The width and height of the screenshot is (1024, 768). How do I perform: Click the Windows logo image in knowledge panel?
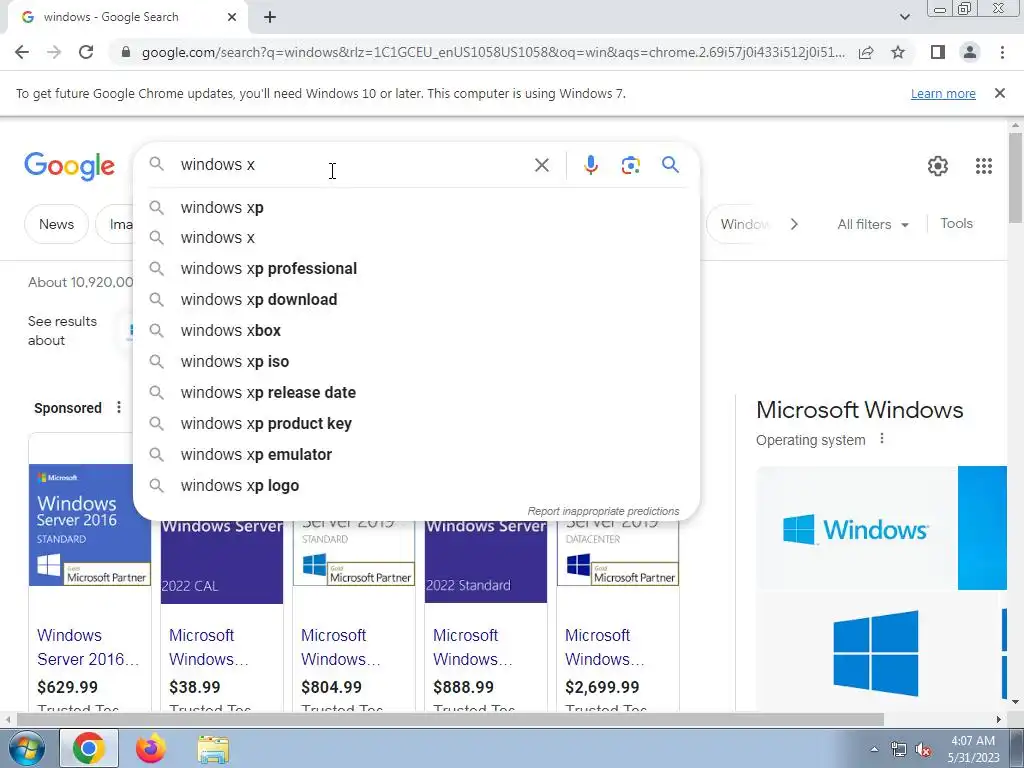tap(856, 528)
